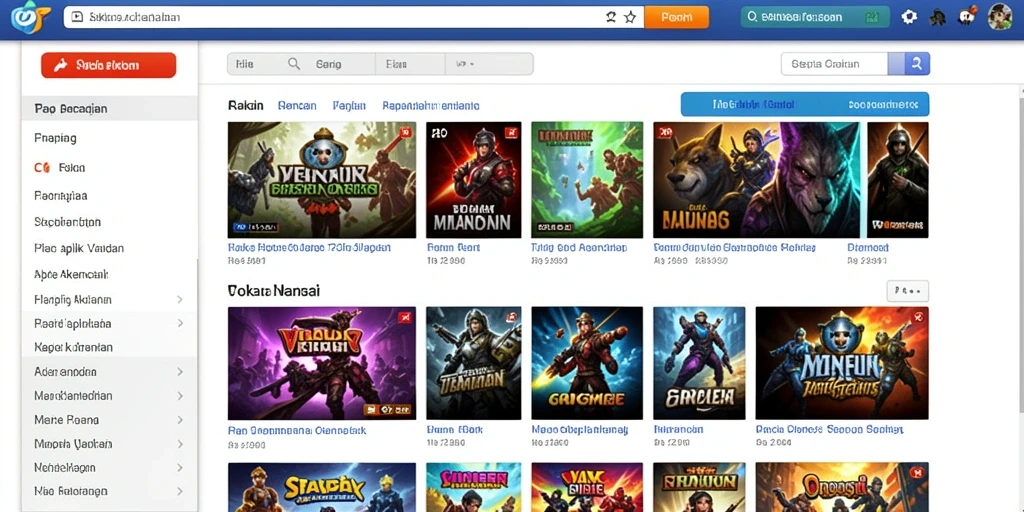
Task: Expand the Nae Ratoianga sidebar chevron
Action: [x=180, y=491]
